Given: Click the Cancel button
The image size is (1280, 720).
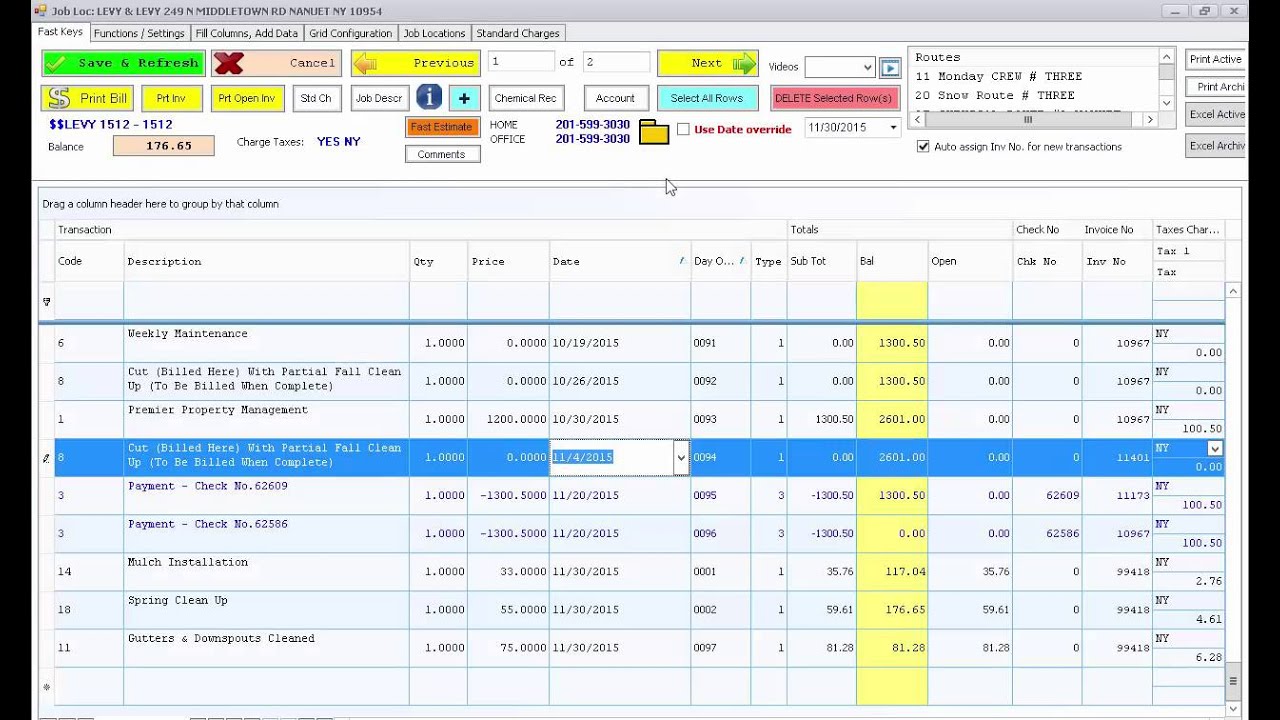Looking at the screenshot, I should [276, 63].
